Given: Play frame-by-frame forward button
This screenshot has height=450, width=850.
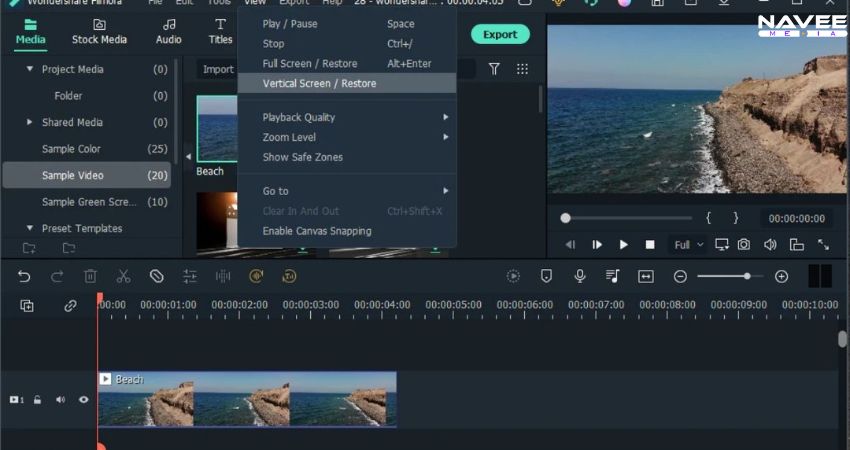Looking at the screenshot, I should point(597,245).
